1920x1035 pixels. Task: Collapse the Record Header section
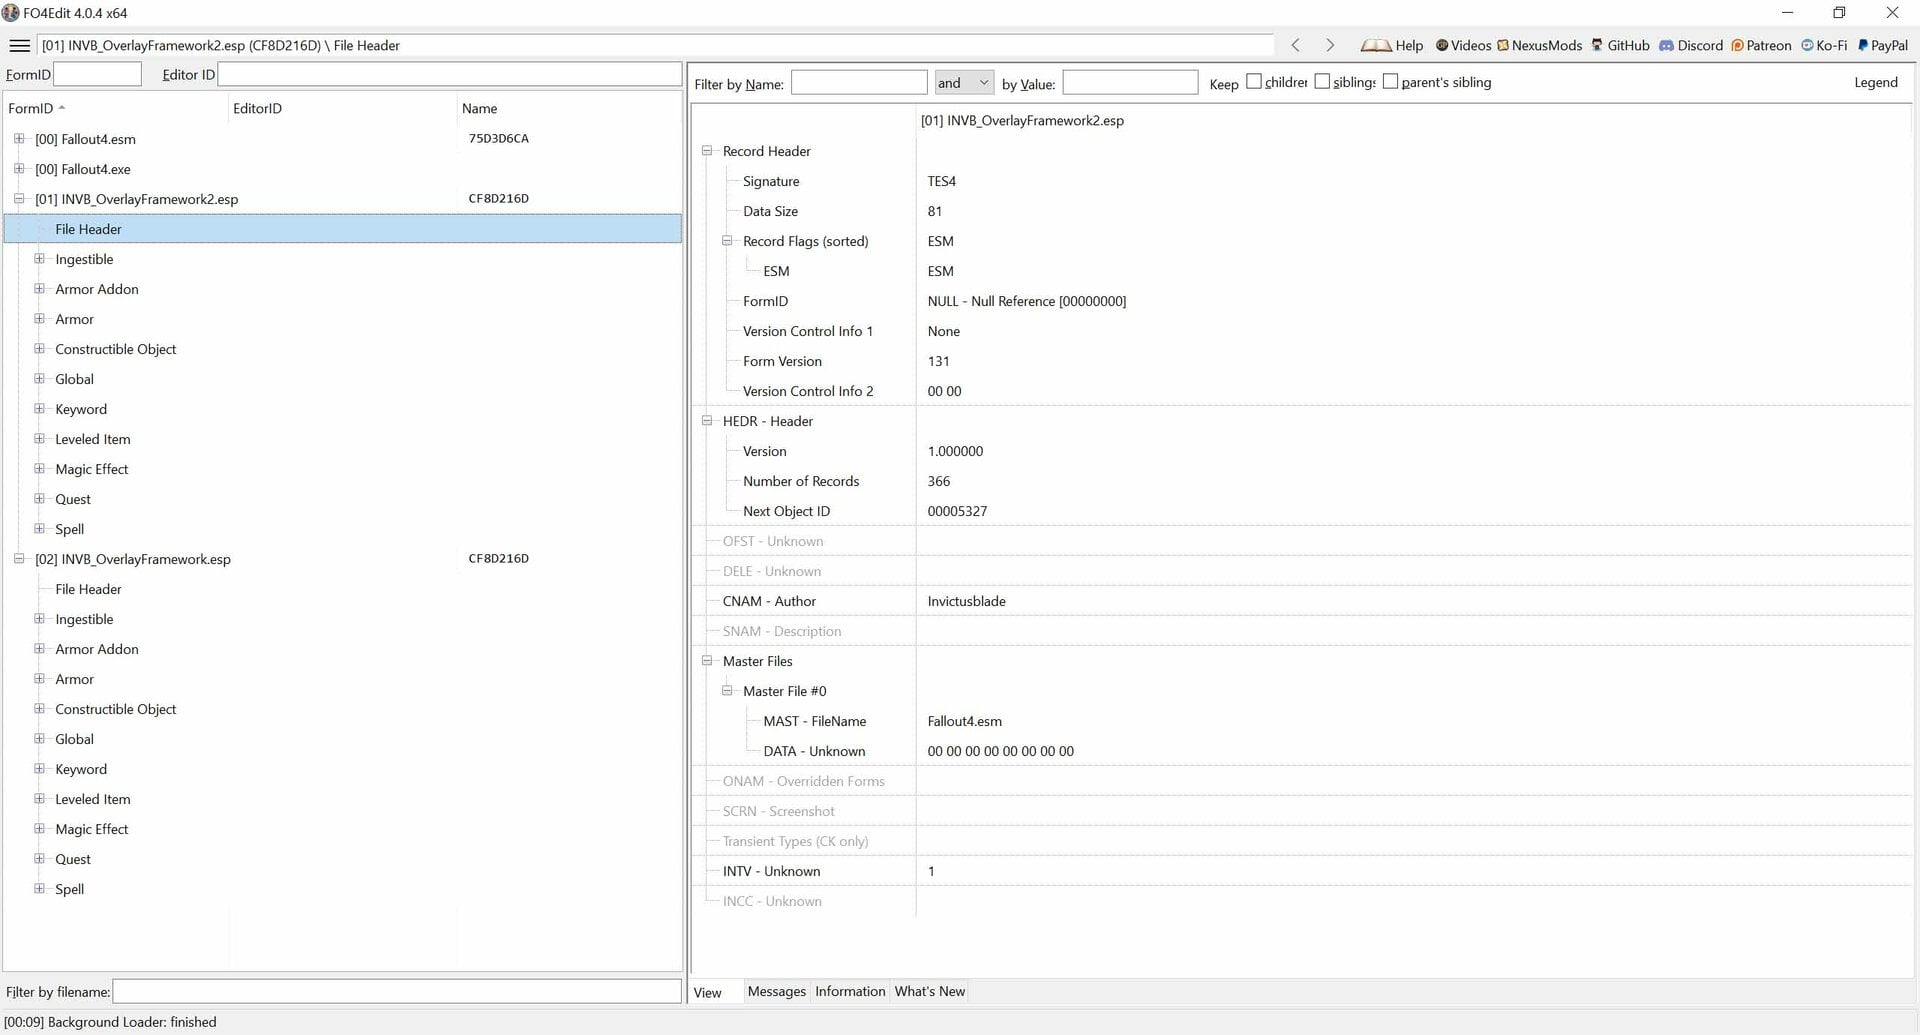click(x=707, y=151)
